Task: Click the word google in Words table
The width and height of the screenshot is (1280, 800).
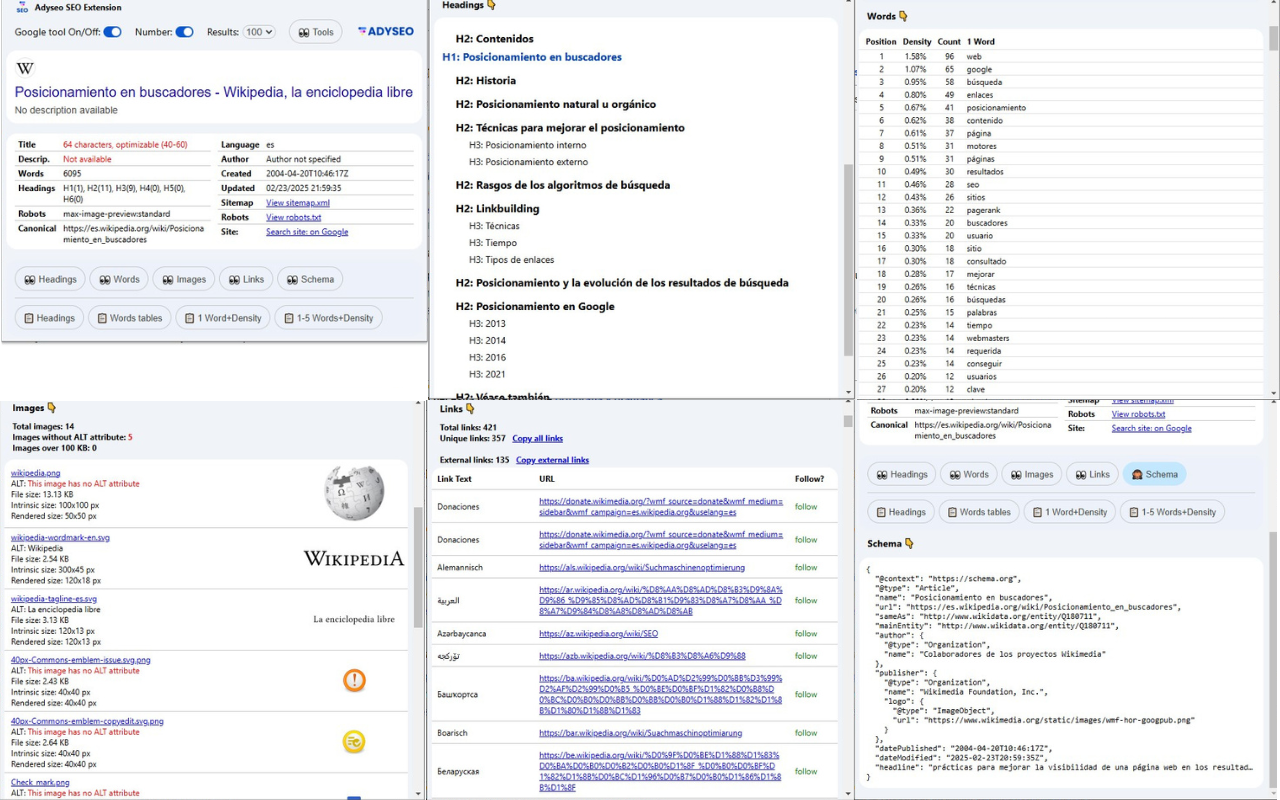Action: click(979, 69)
